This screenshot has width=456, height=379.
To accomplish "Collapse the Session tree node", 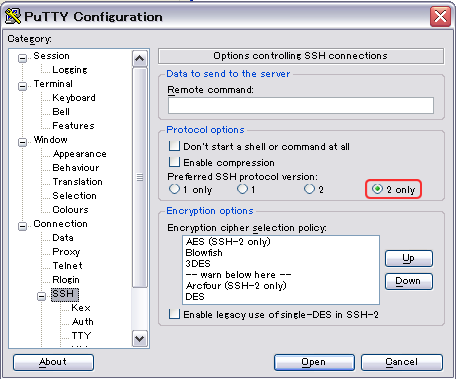I will pyautogui.click(x=22, y=58).
